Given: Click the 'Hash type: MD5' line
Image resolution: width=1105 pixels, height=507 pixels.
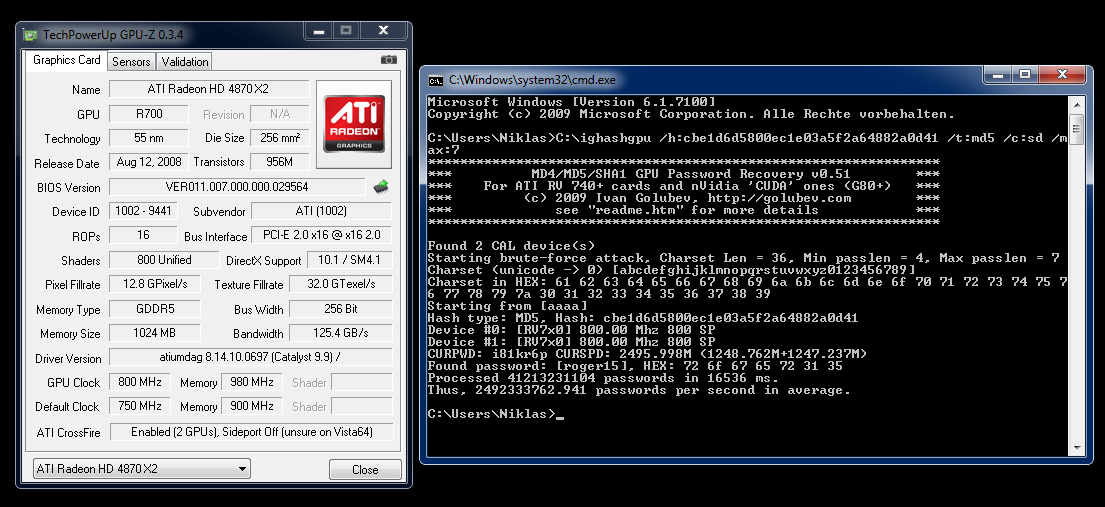Looking at the screenshot, I should 643,318.
